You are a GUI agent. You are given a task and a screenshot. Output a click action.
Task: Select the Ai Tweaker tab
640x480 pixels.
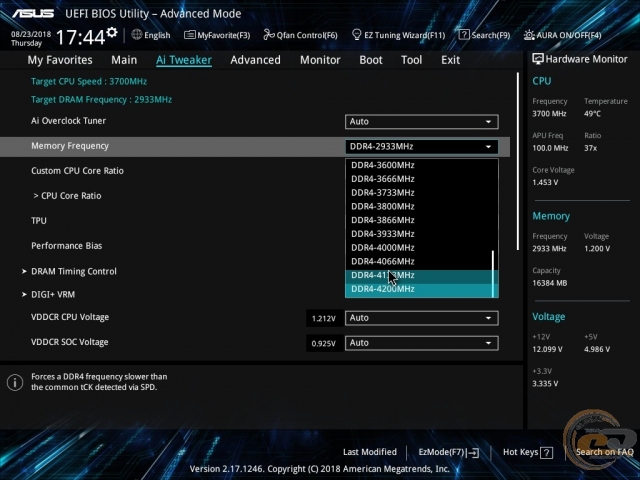click(x=184, y=60)
